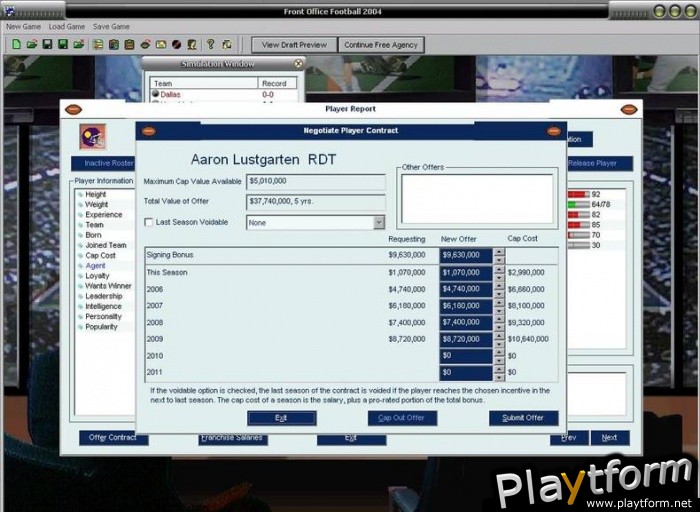This screenshot has height=512, width=700.
Task: Click the football toolbar icon
Action: tap(145, 44)
